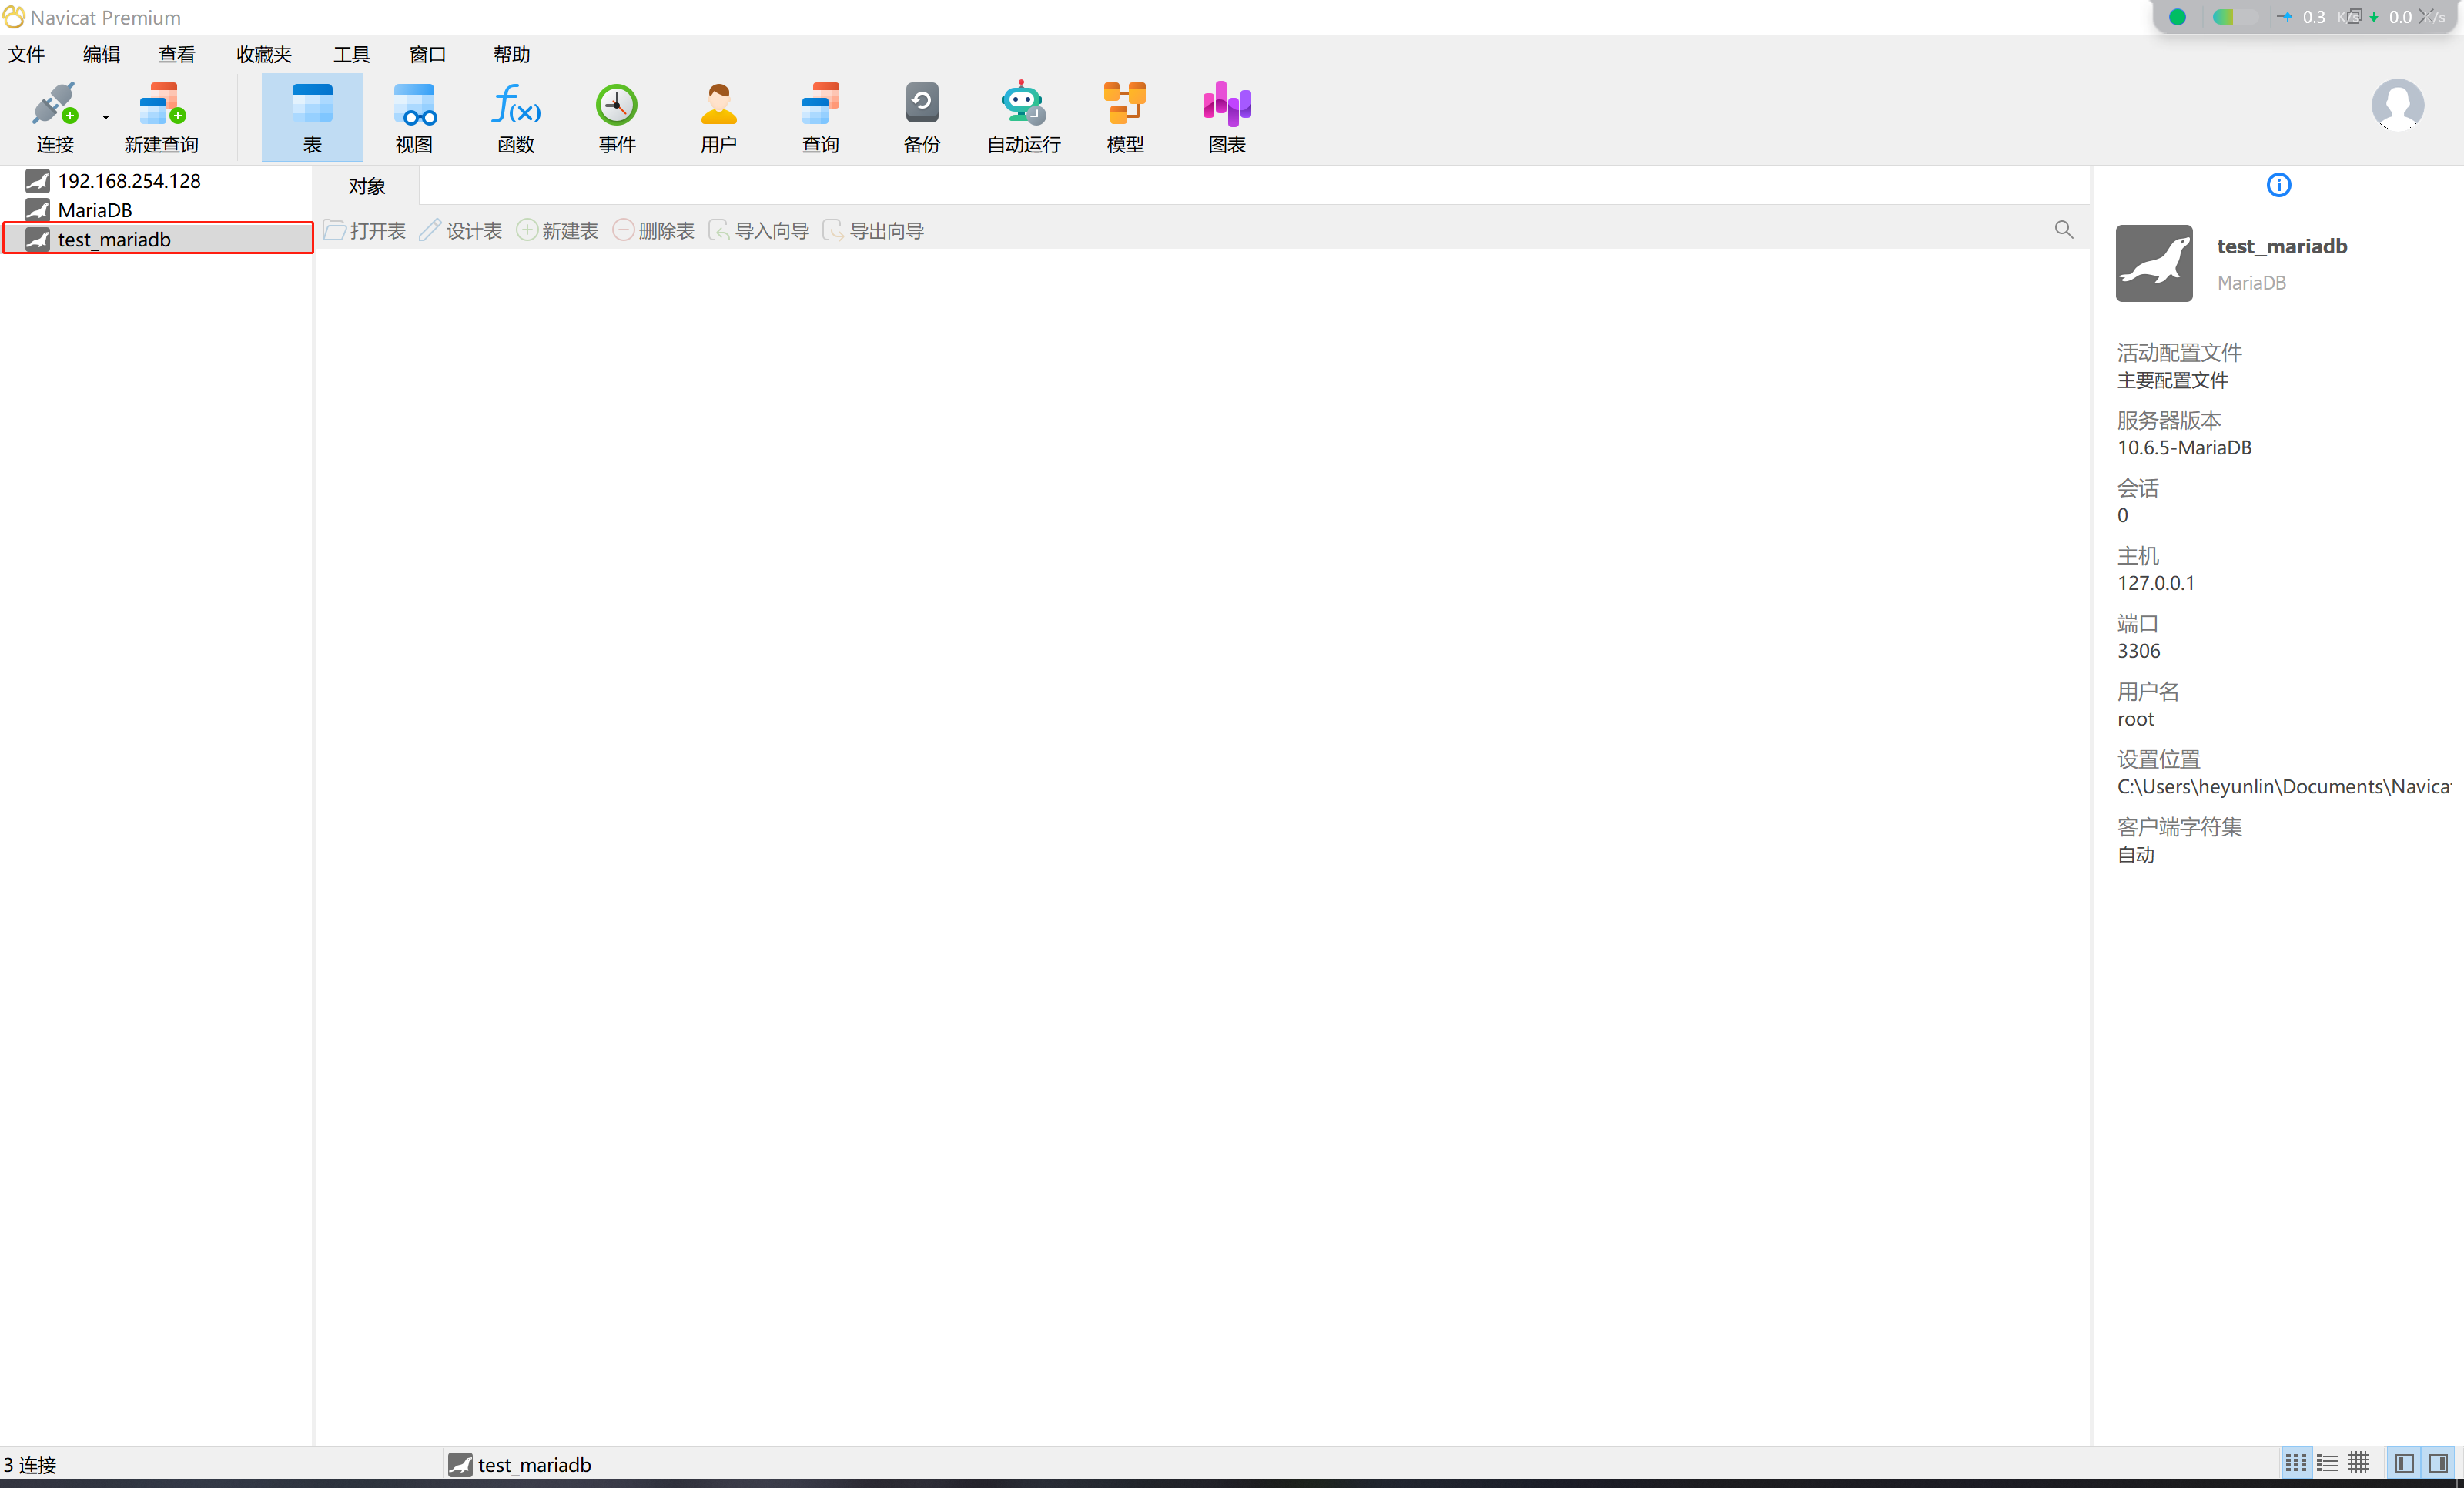Click the test_mariadb entry in status bar
The width and height of the screenshot is (2464, 1488).
(519, 1464)
